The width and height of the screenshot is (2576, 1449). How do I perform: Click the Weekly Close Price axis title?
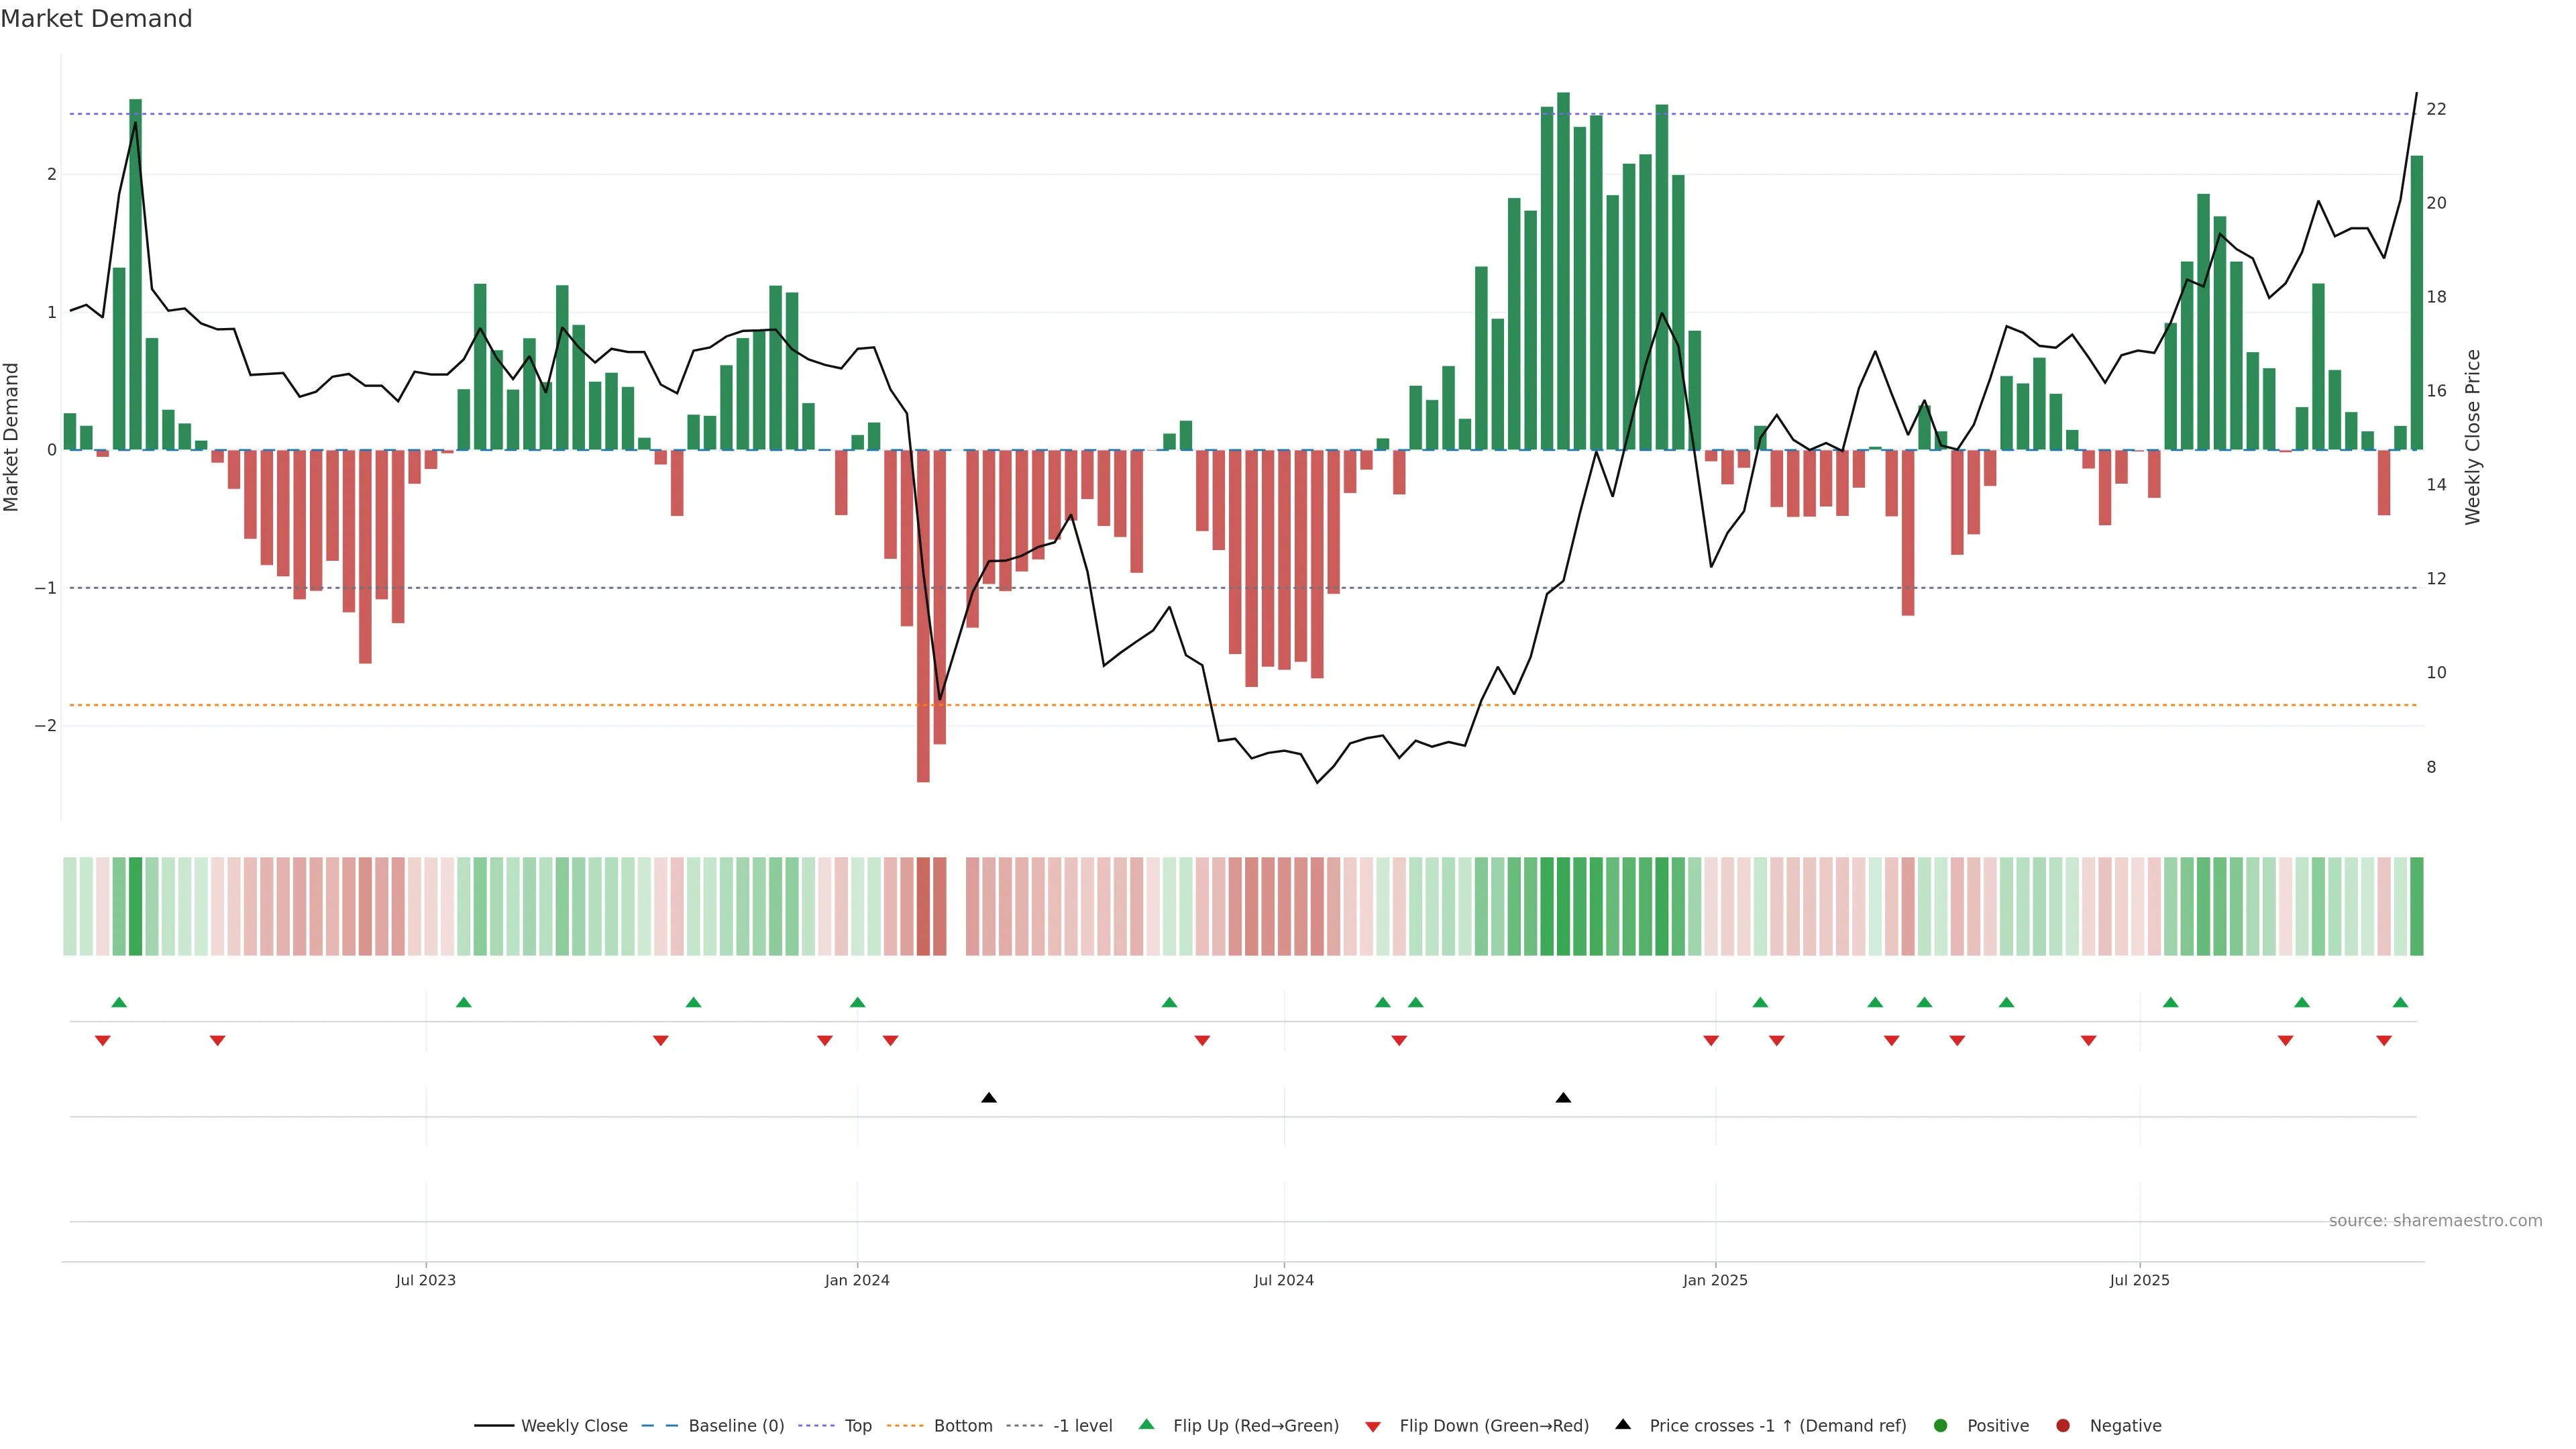point(2473,437)
